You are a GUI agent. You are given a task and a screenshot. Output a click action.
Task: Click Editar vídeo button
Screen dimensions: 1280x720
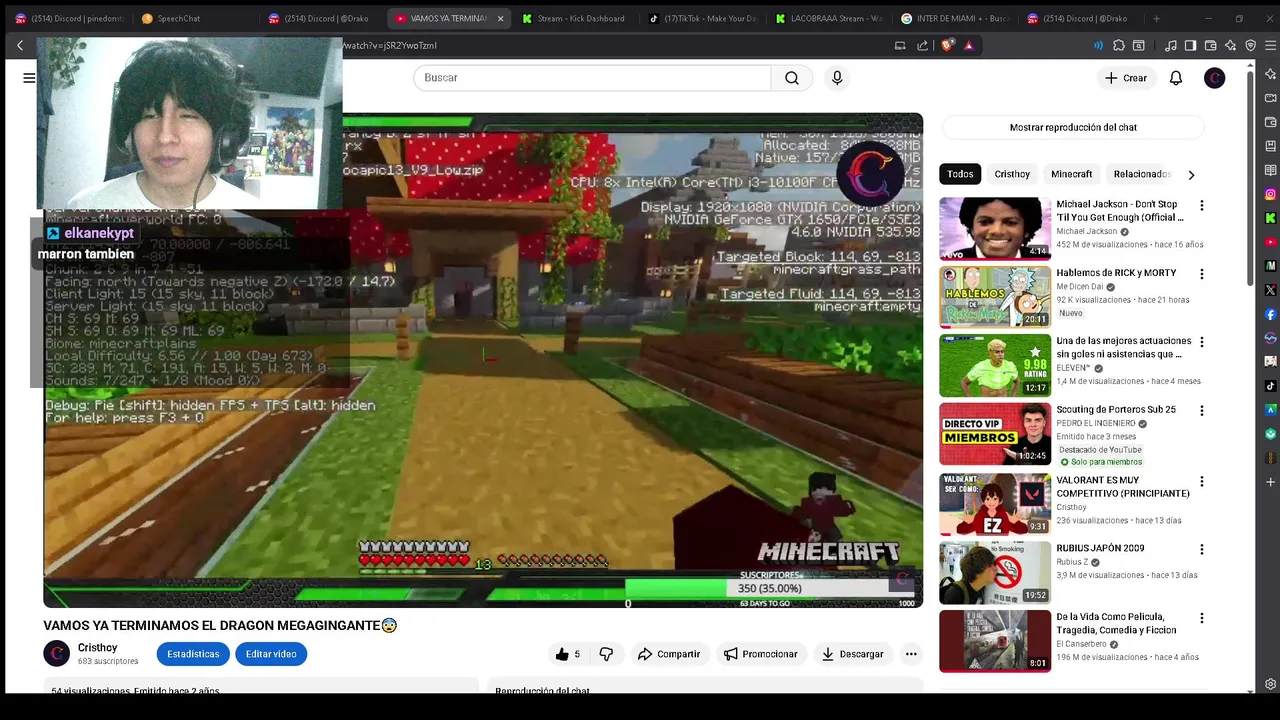pos(271,654)
